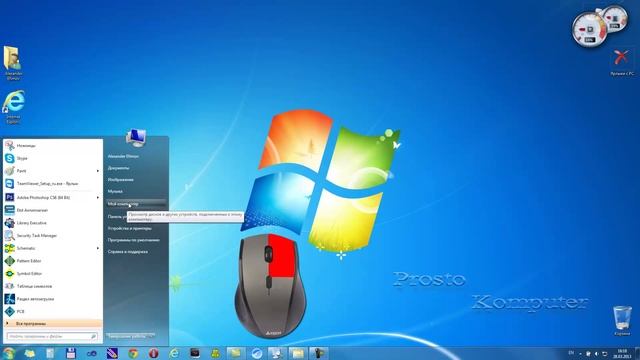The image size is (640, 360).
Task: Open Мой компьютер in Start menu
Action: click(x=136, y=203)
